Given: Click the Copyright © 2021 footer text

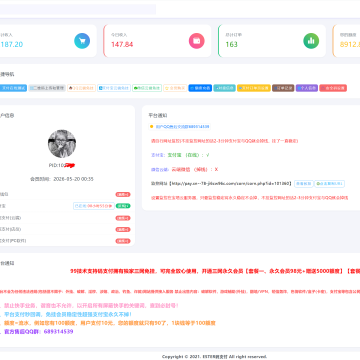Looking at the screenshot, I should point(214,357).
